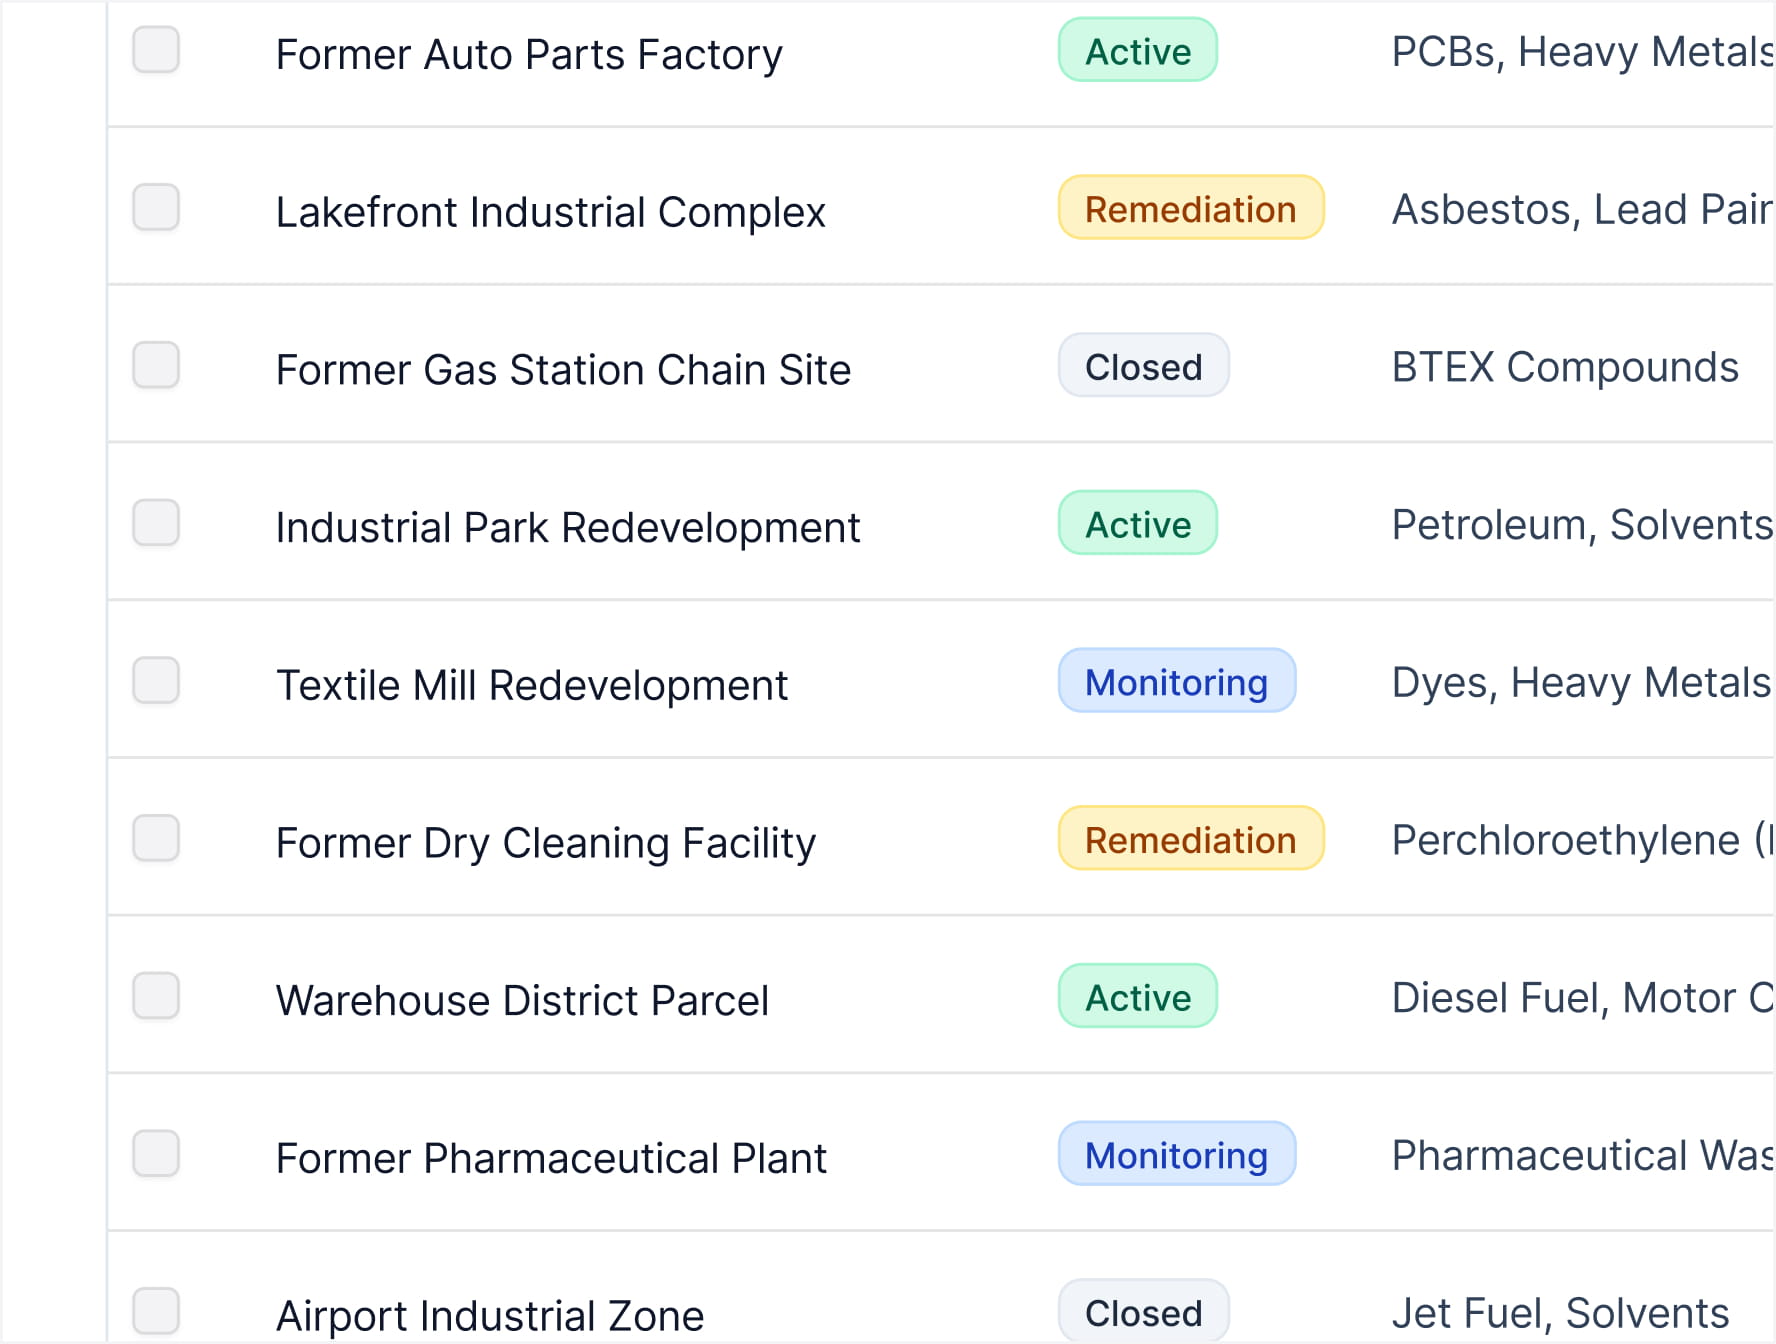Select the Former Dry Cleaning Facility checkbox
Screen dimensions: 1776x1344
[x=156, y=838]
